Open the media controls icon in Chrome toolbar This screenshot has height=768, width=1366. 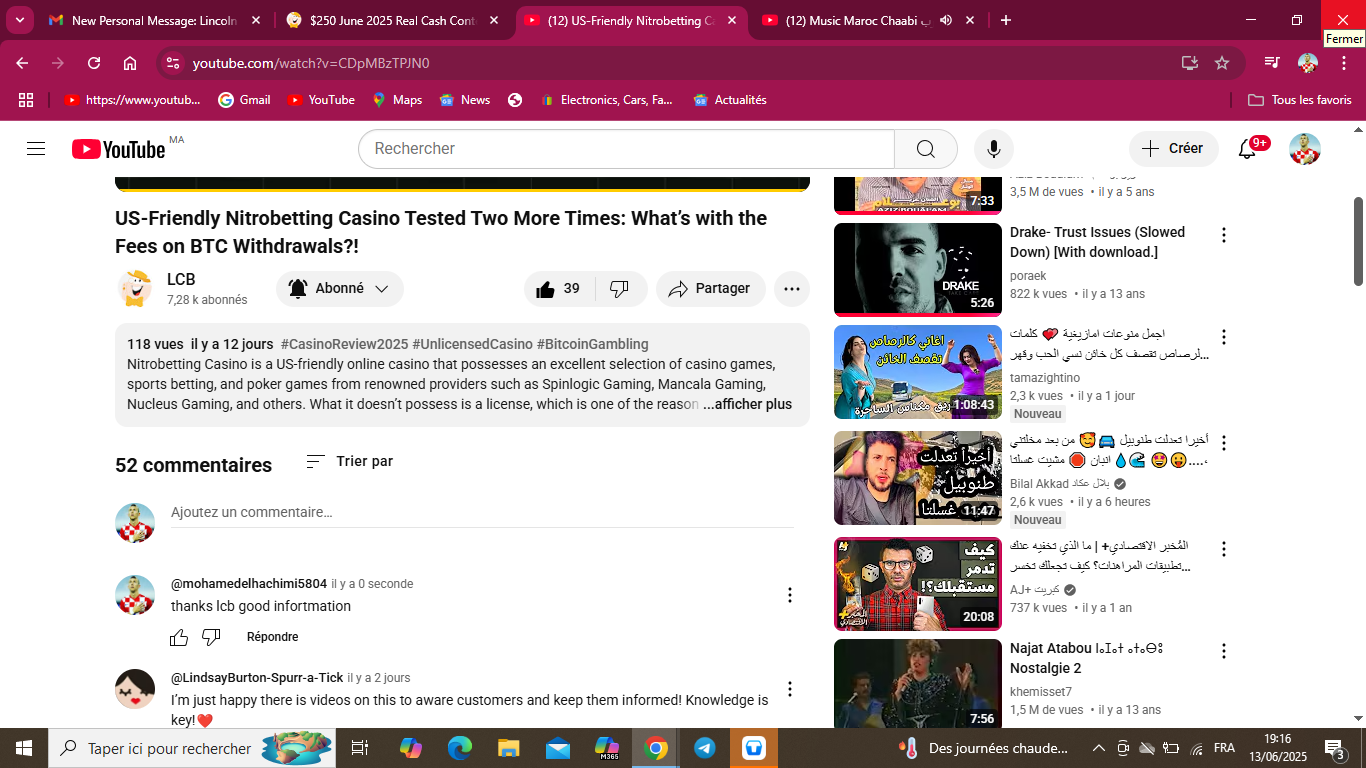tap(1271, 63)
